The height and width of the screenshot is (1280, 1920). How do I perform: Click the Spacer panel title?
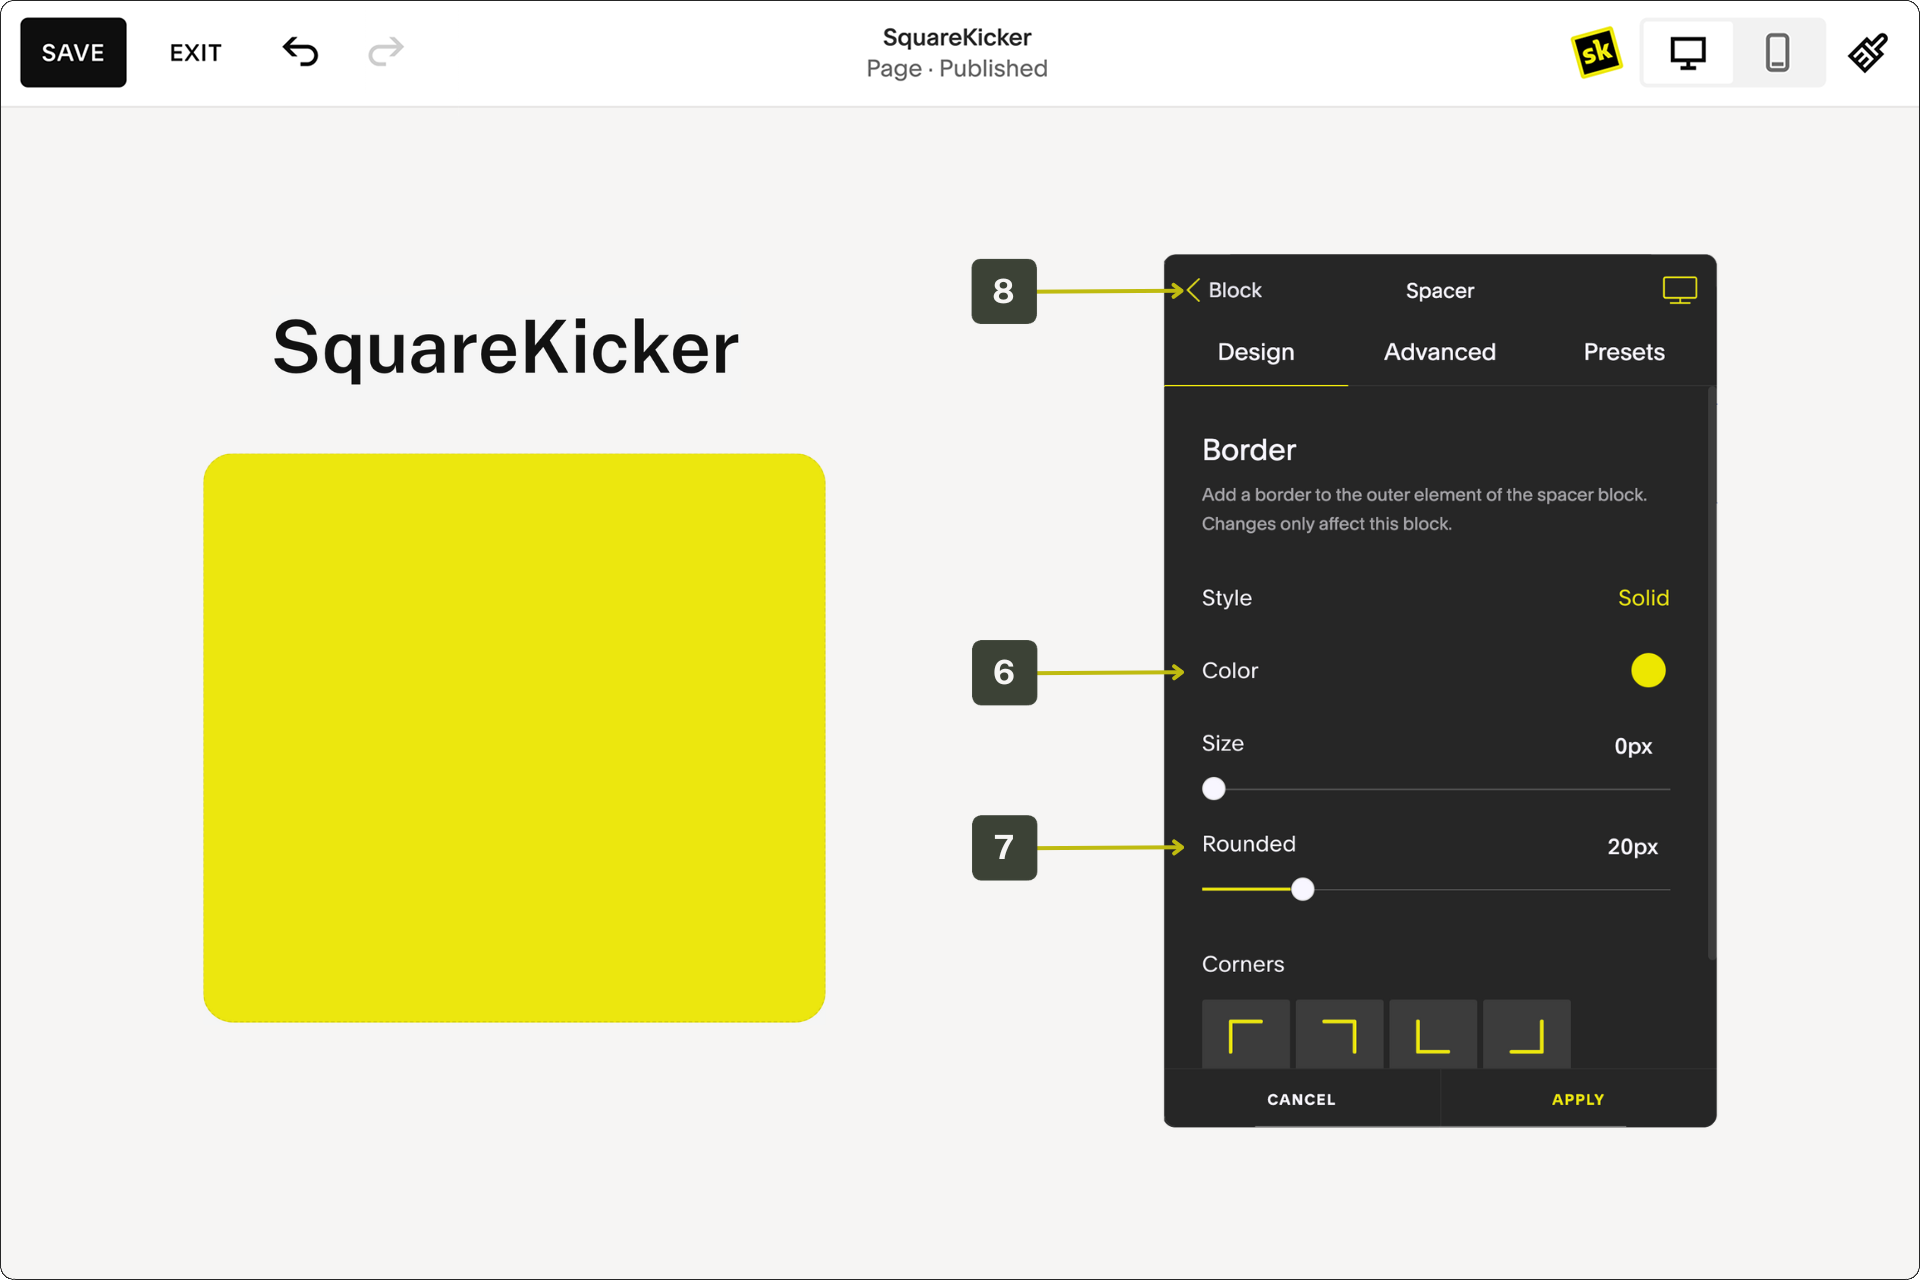point(1440,291)
